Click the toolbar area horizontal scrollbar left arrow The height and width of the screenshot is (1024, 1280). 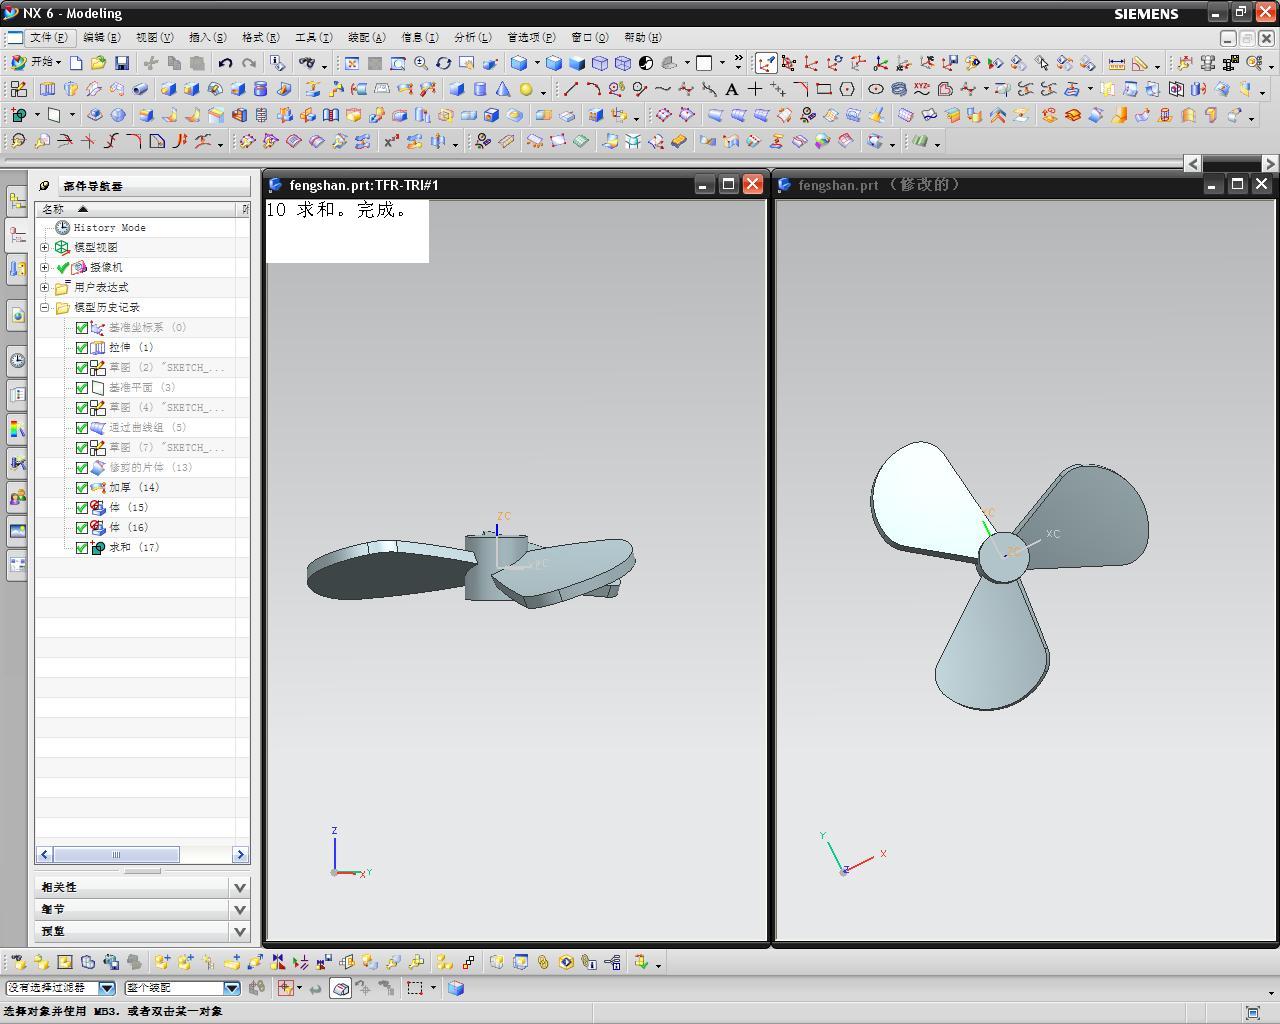[1193, 164]
